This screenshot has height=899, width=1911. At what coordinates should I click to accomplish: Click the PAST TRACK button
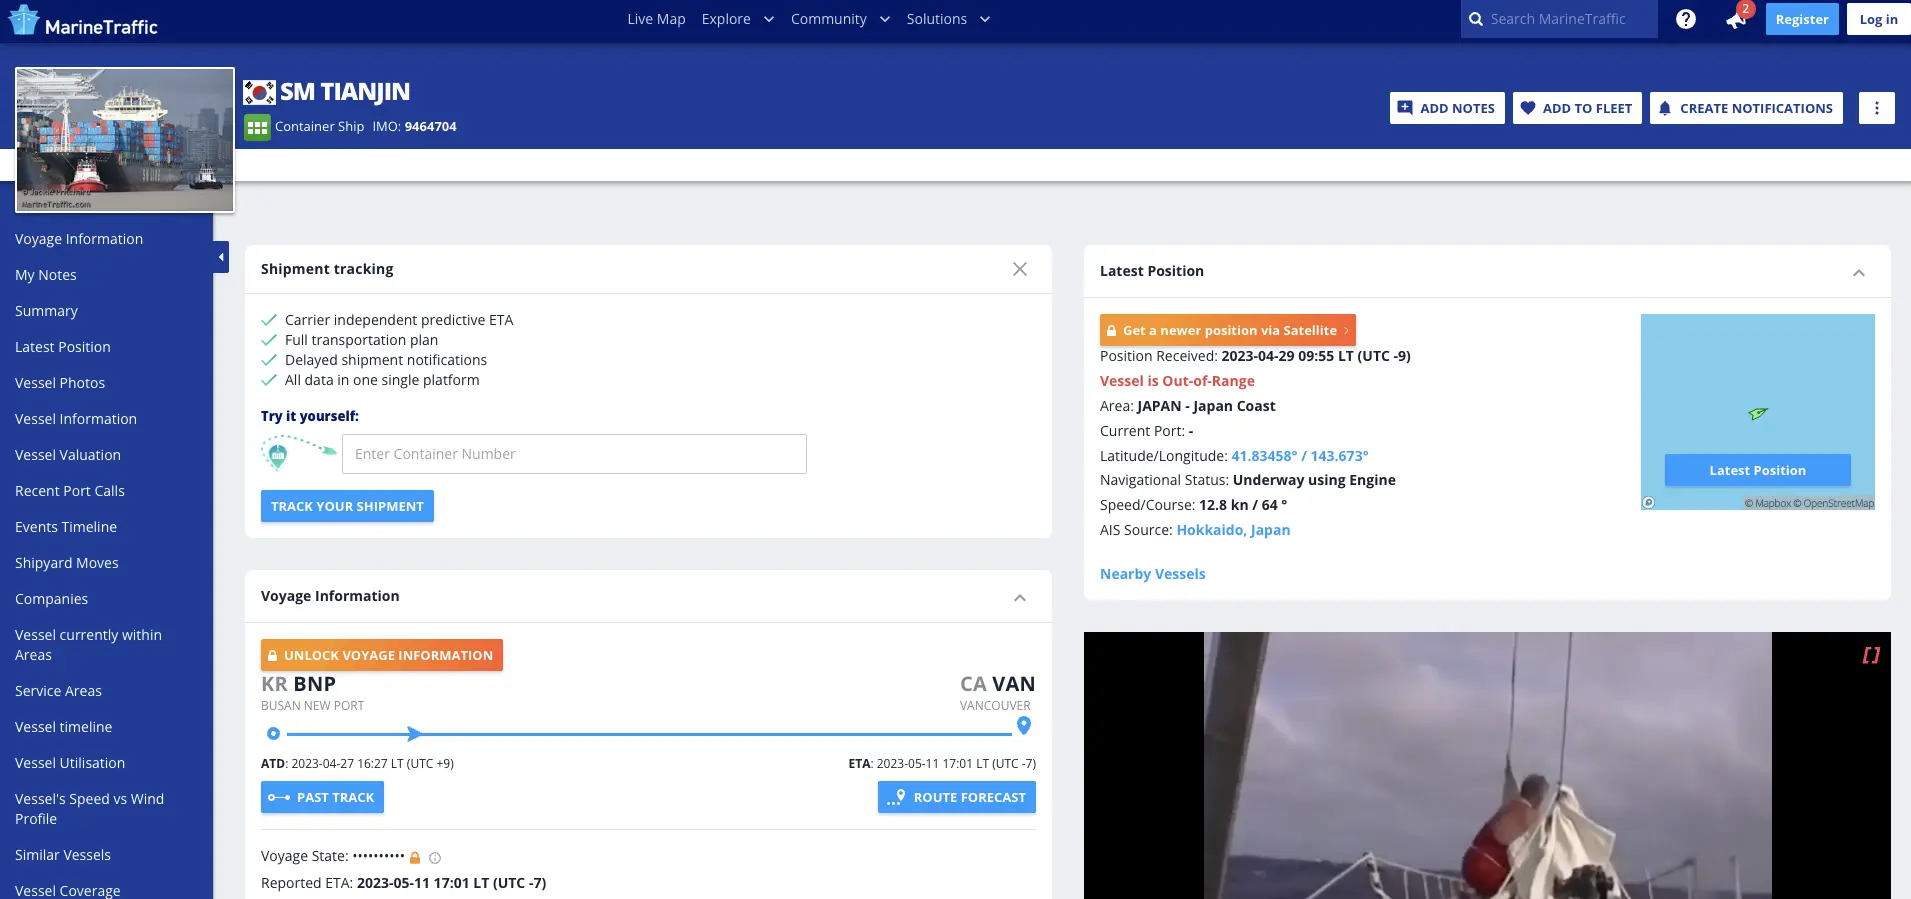[322, 797]
